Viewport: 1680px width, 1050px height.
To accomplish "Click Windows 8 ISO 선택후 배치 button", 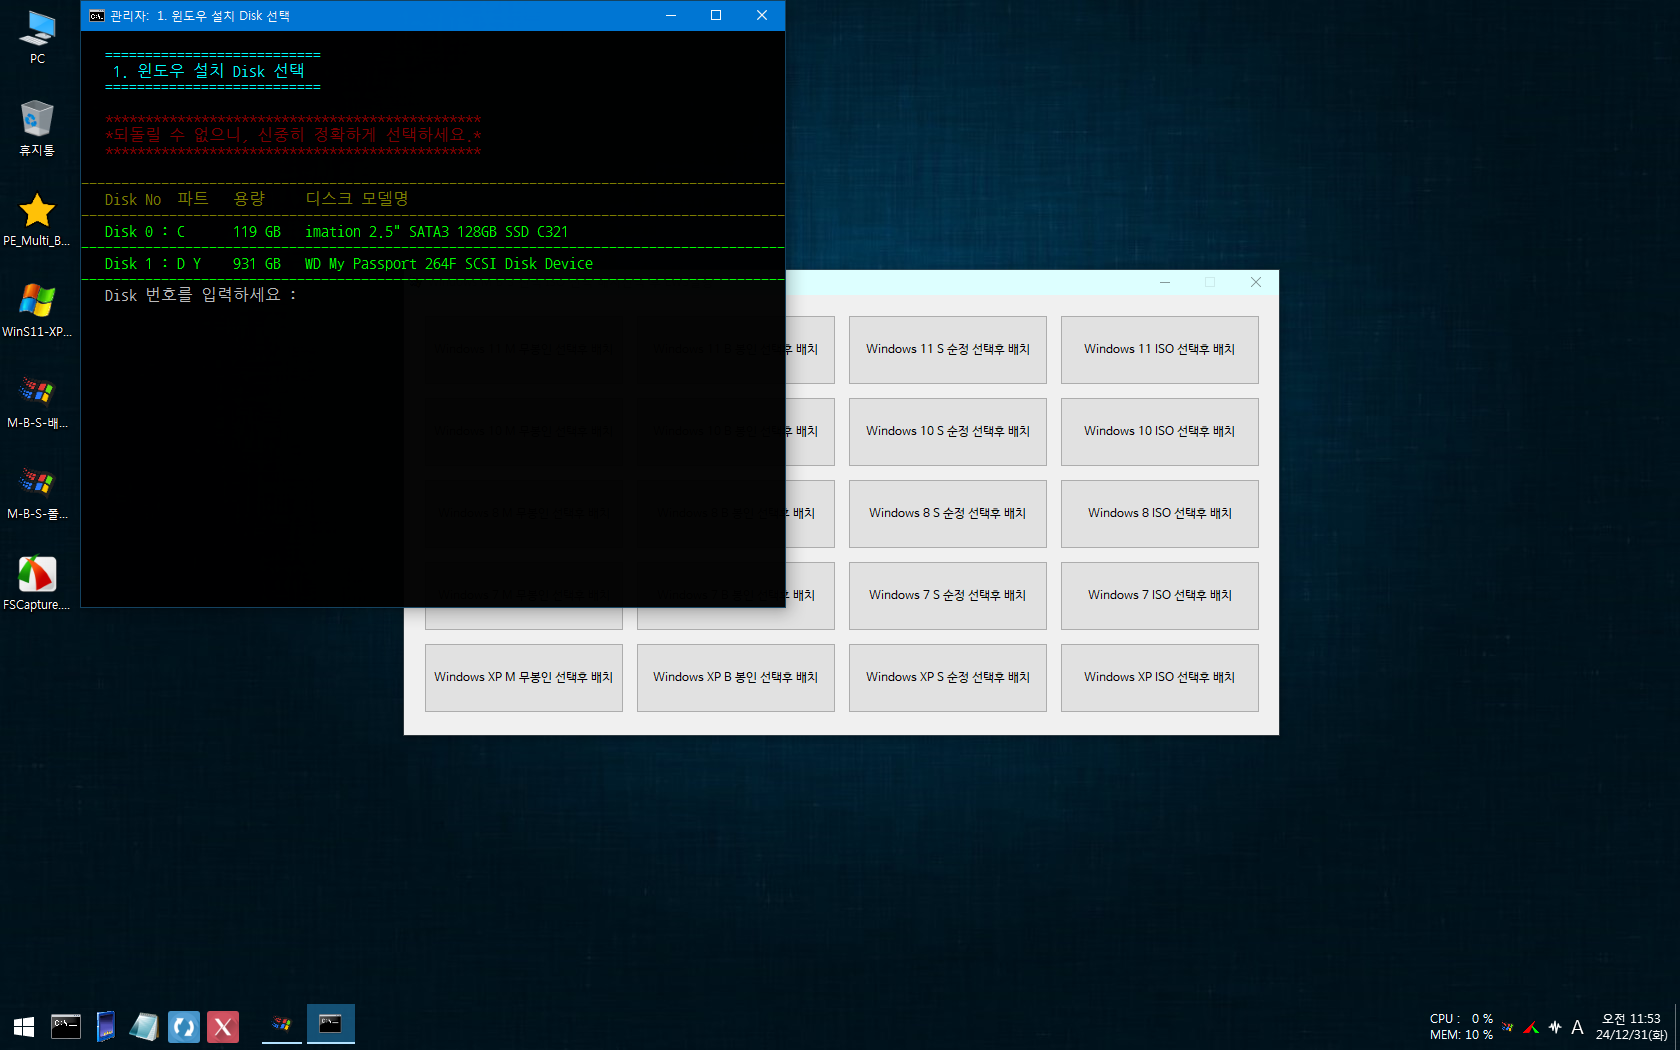I will click(x=1160, y=514).
